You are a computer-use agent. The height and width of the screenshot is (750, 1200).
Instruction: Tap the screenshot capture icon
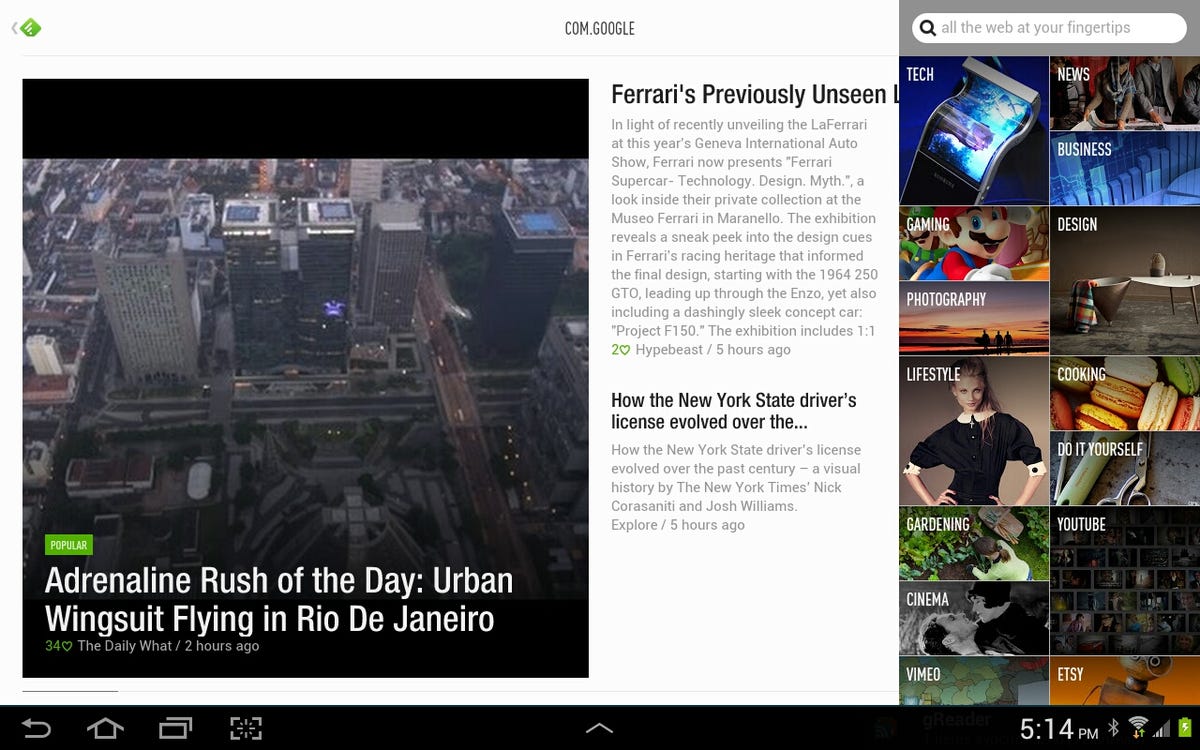246,728
